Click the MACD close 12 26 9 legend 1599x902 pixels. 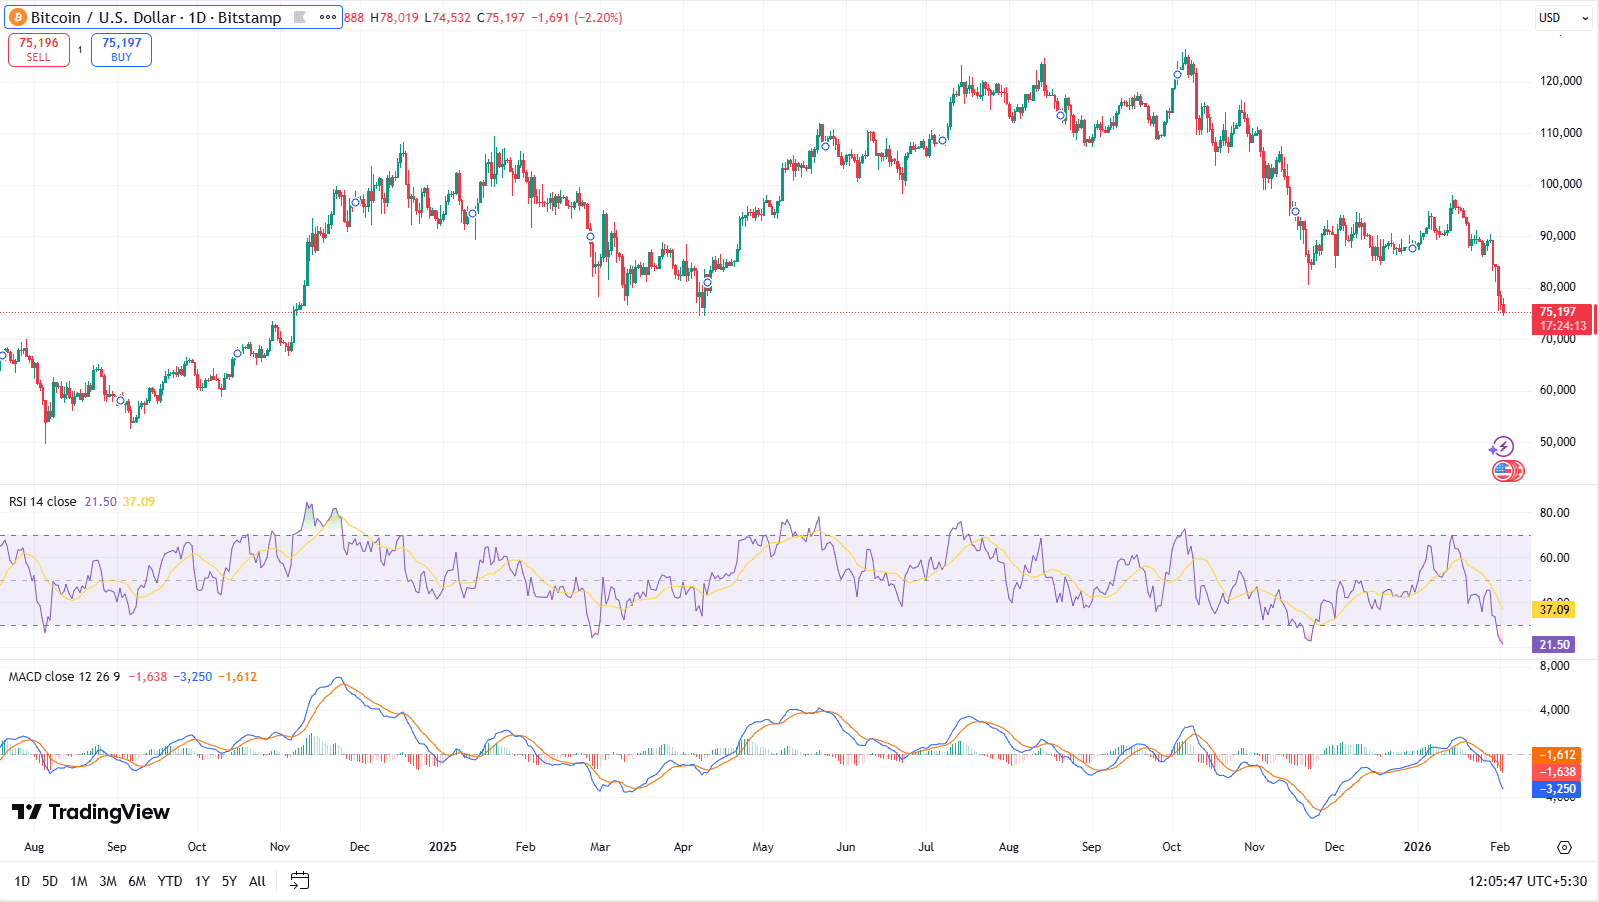point(64,677)
